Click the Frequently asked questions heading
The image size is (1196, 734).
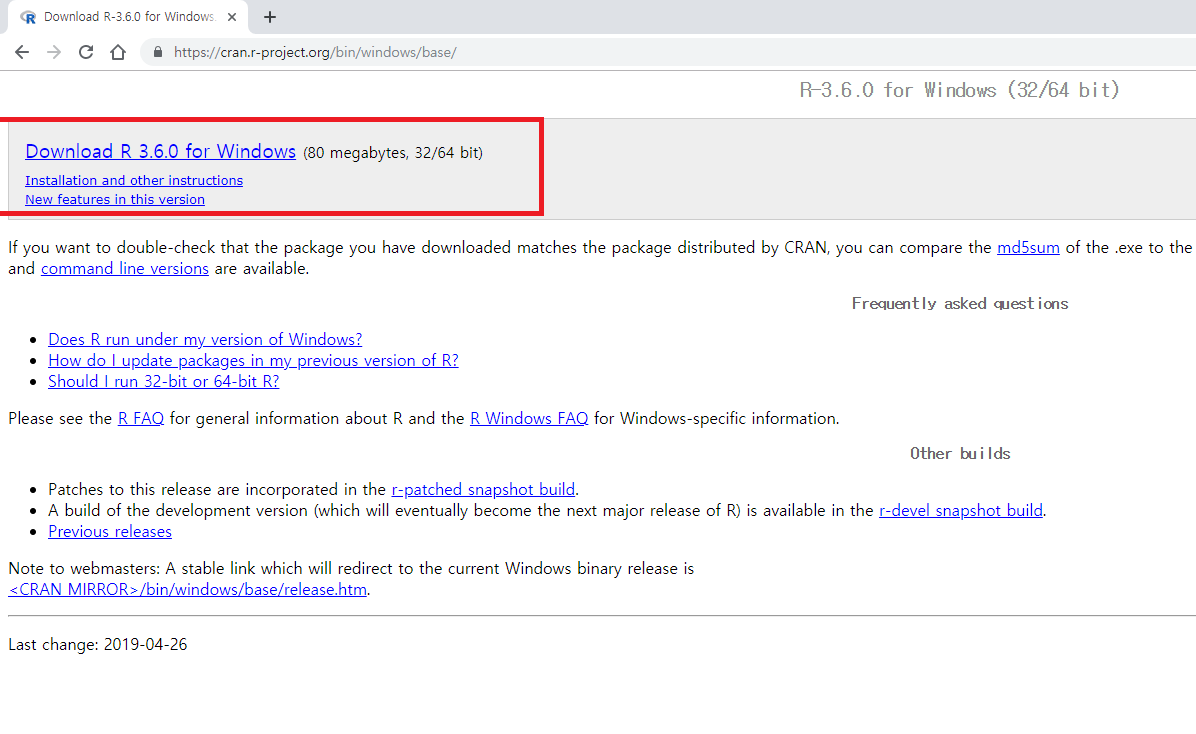pyautogui.click(x=960, y=304)
